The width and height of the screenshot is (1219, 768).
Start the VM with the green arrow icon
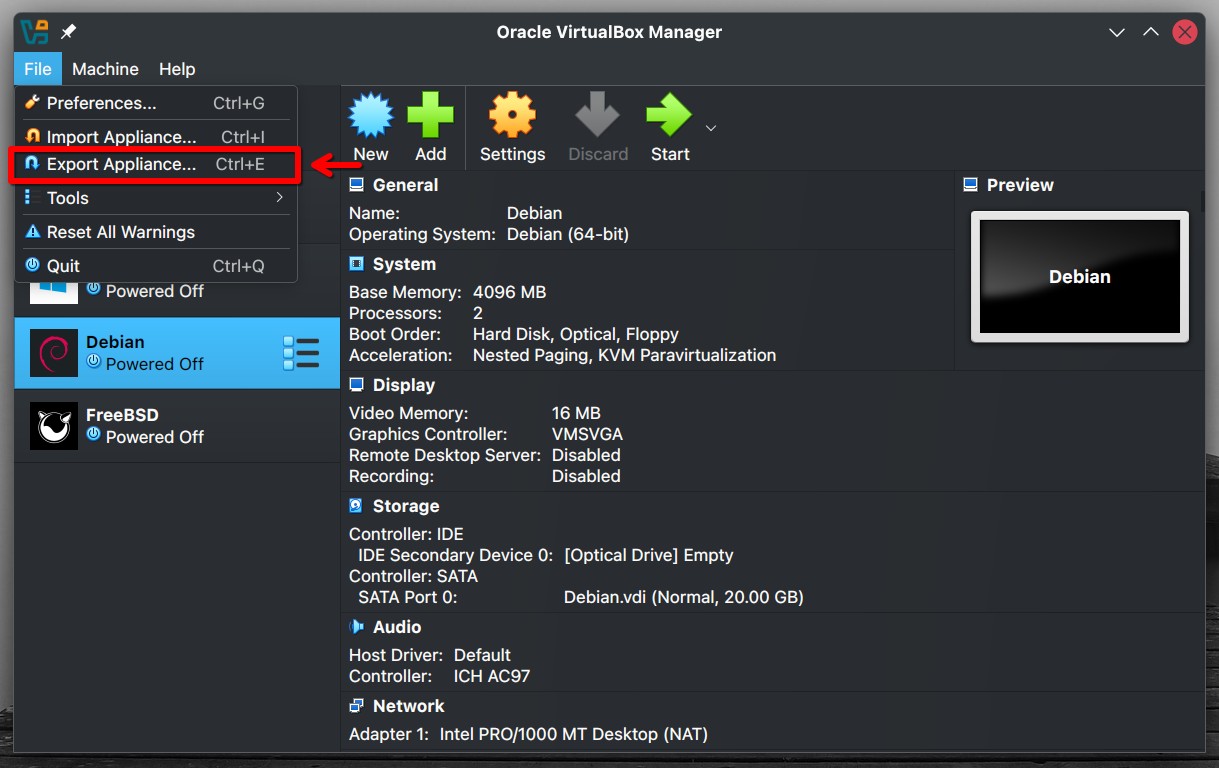(x=669, y=114)
